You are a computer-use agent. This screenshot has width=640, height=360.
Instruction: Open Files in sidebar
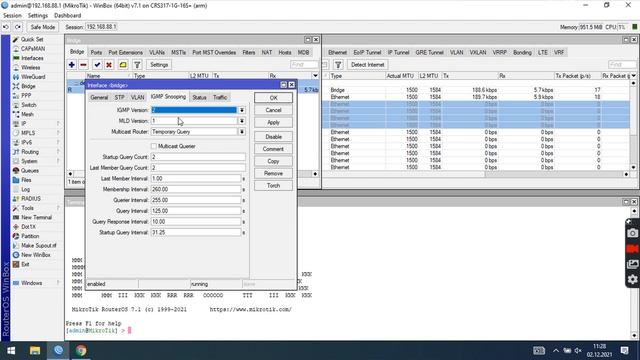click(26, 180)
